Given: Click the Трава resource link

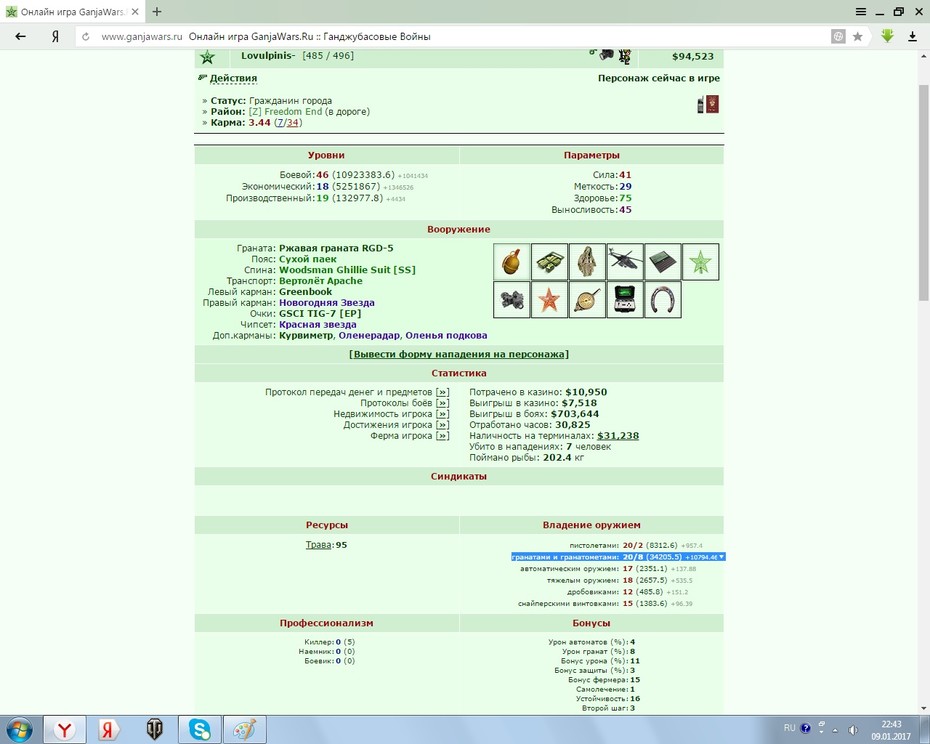Looking at the screenshot, I should click(319, 545).
